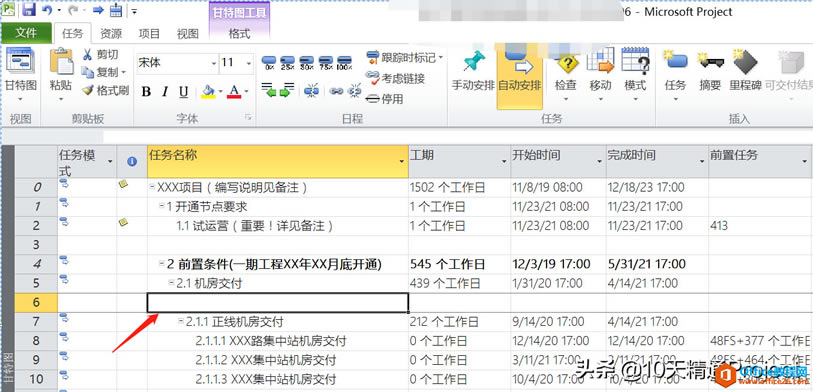Click the Paste (粘贴) clipboard icon
The image size is (813, 392).
click(x=62, y=61)
